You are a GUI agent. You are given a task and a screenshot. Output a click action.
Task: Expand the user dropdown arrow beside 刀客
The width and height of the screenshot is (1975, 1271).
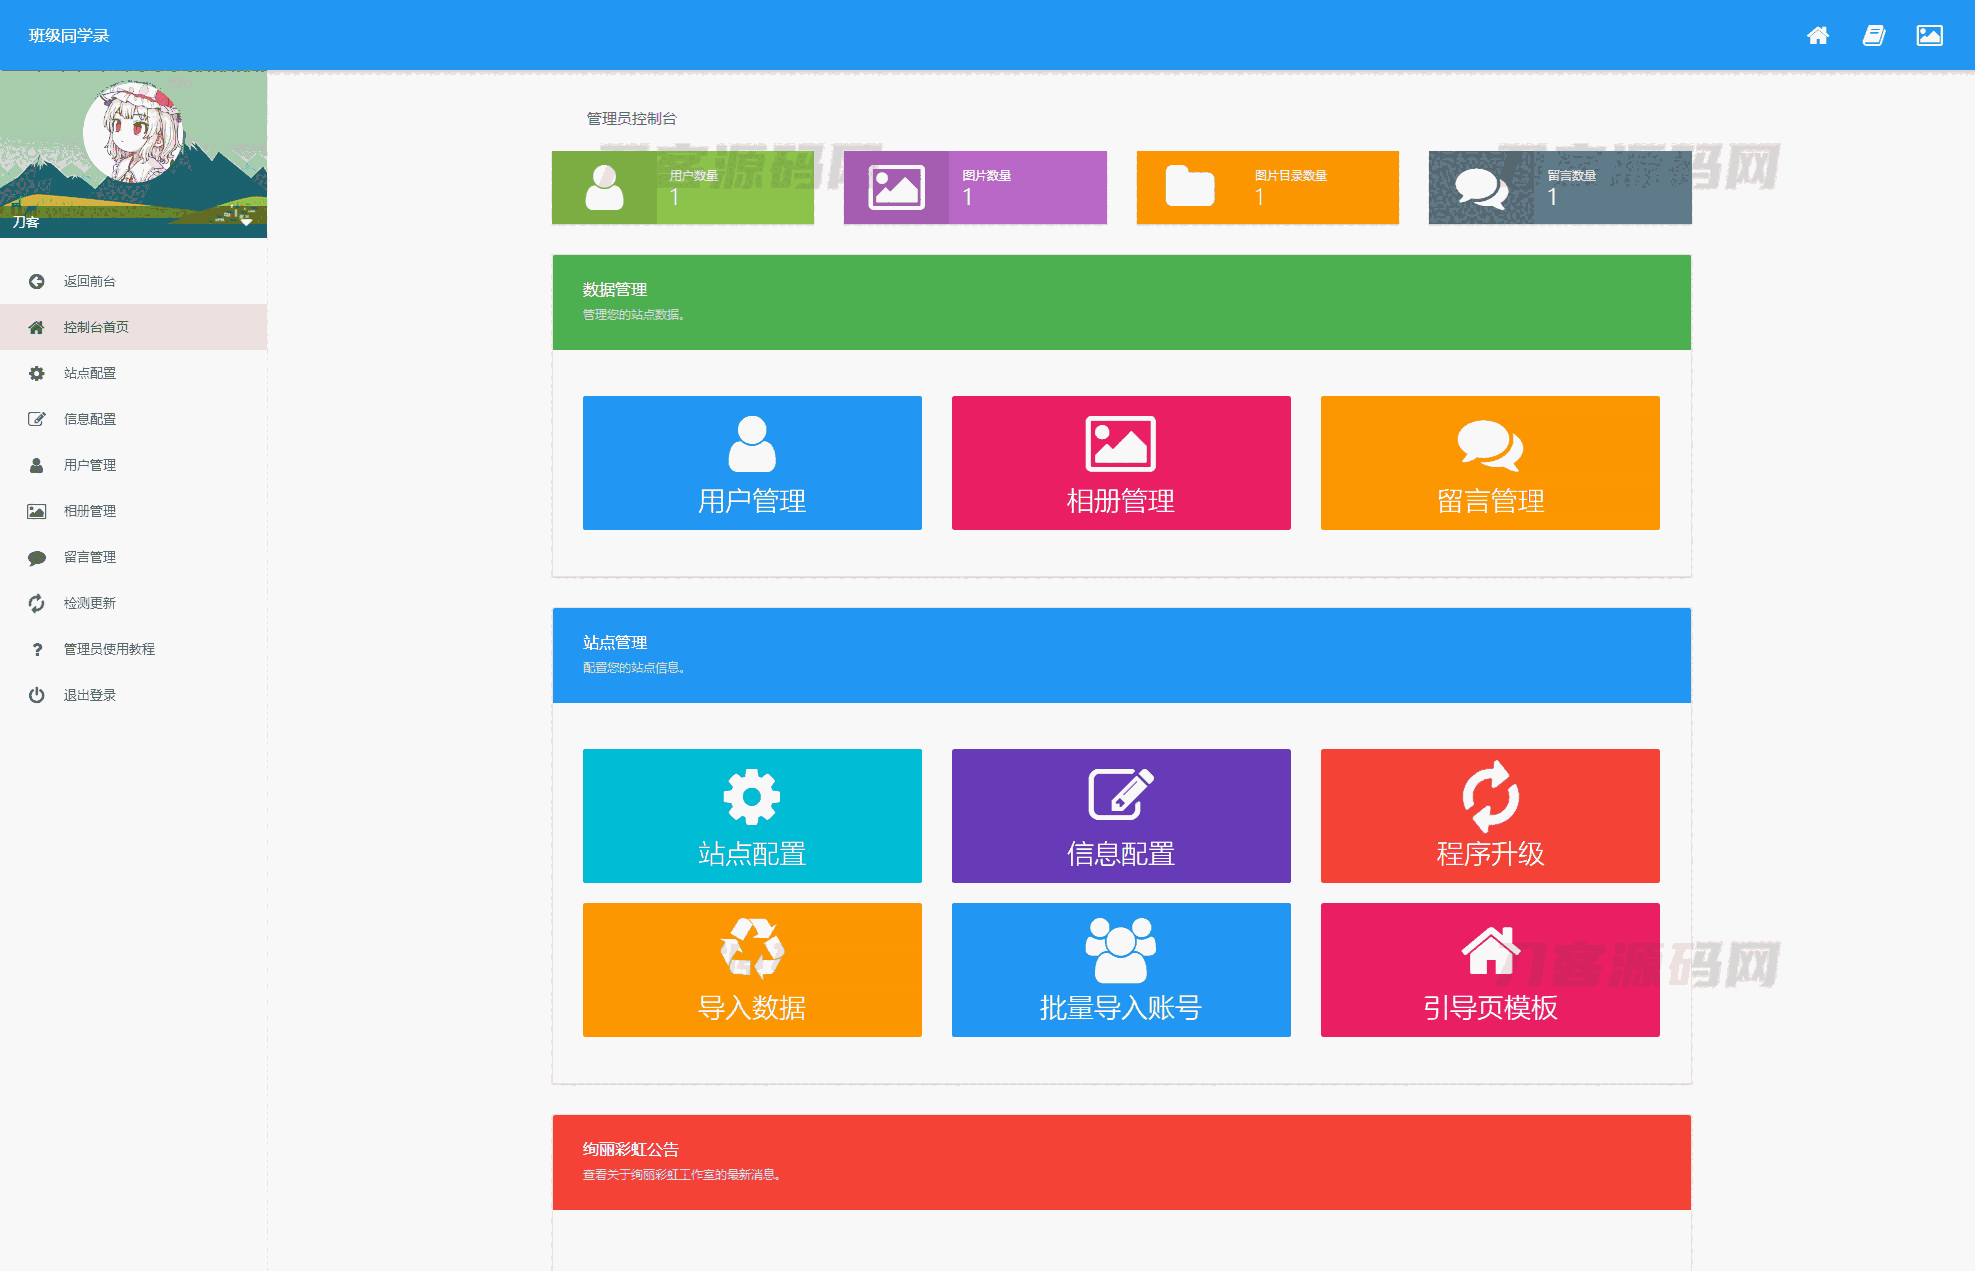coord(246,222)
